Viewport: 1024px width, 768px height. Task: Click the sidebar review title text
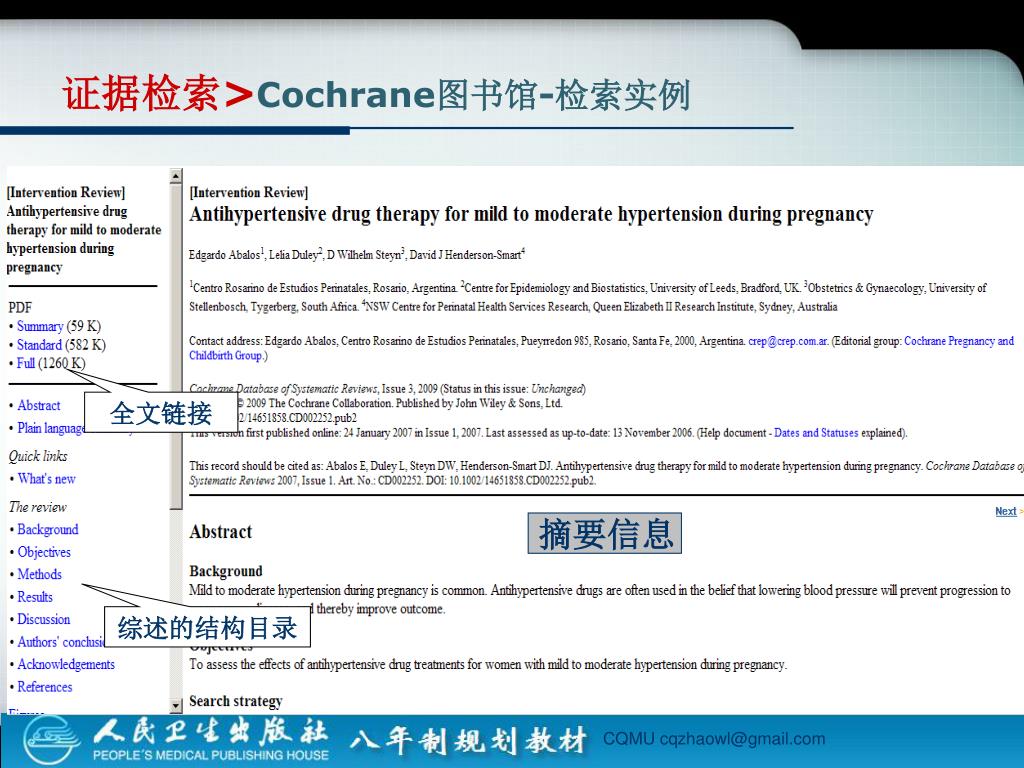(x=84, y=239)
